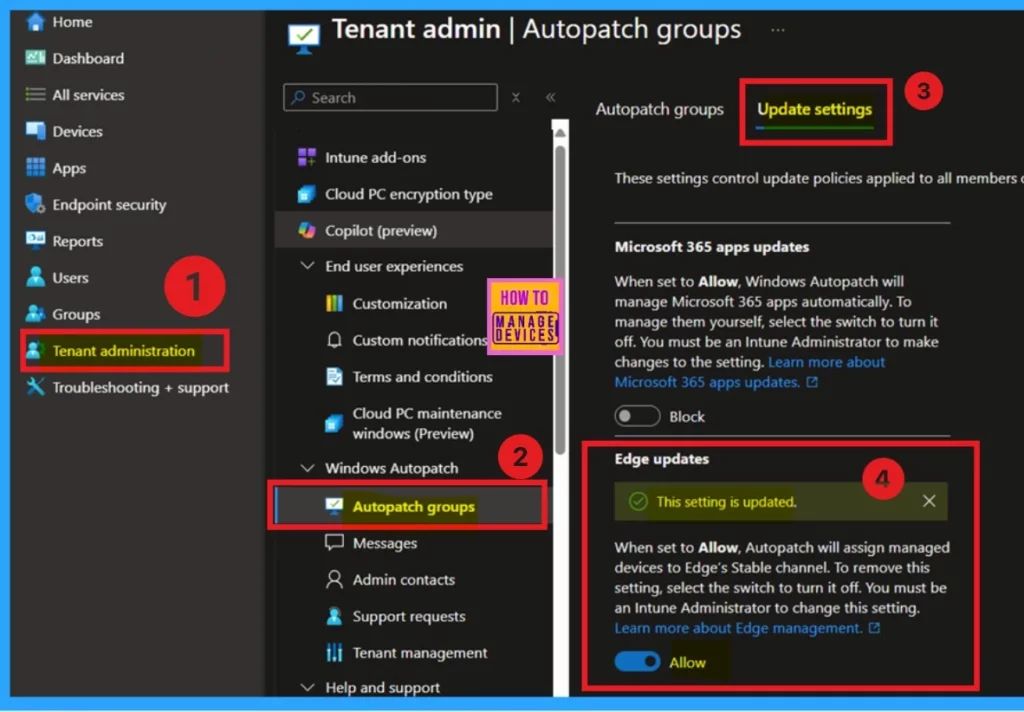This screenshot has height=712, width=1024.
Task: Open Learn more about Microsoft 365 apps updates
Action: coord(750,372)
